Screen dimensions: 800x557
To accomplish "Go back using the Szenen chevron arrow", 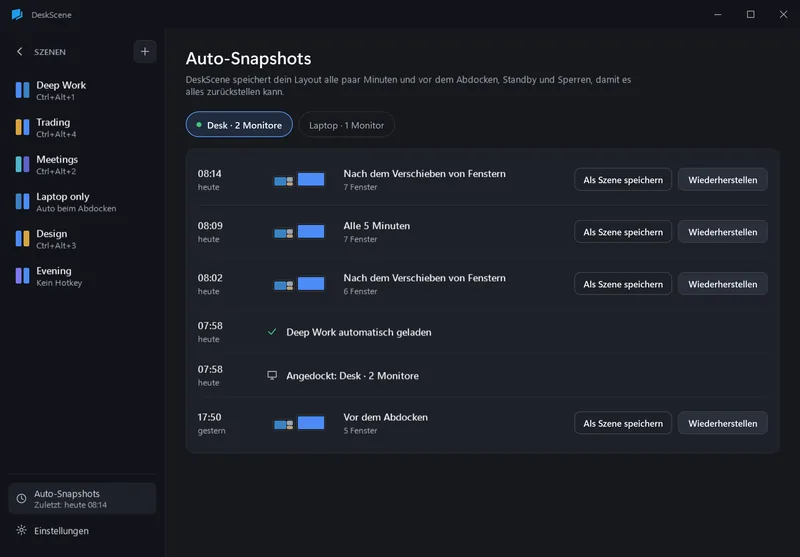I will tap(19, 52).
